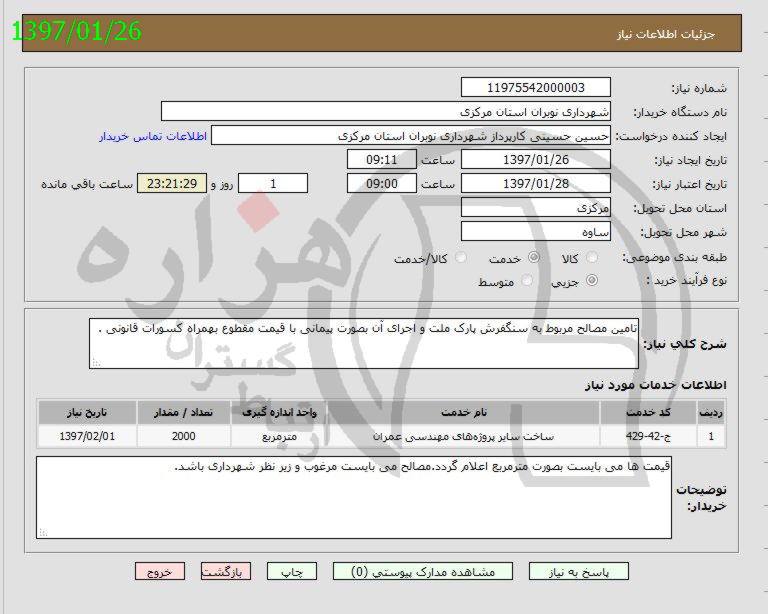This screenshot has width=768, height=614.
Task: Click the validity time field 09:00
Action: (x=382, y=184)
